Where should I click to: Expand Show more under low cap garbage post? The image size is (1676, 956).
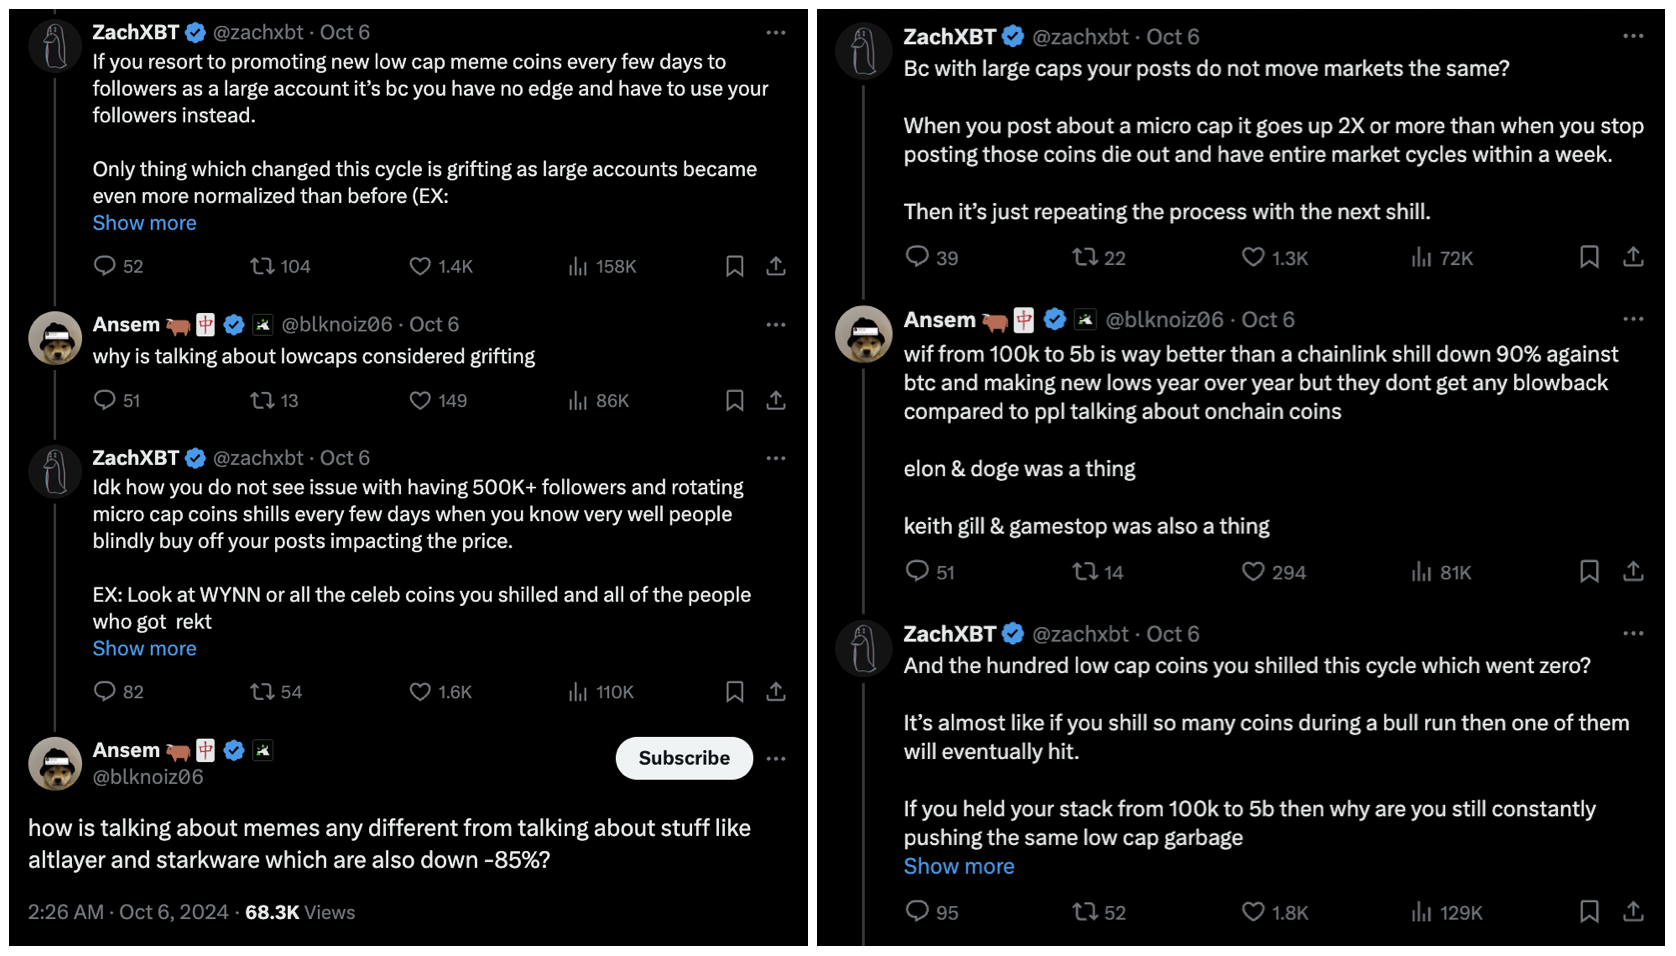coord(959,867)
